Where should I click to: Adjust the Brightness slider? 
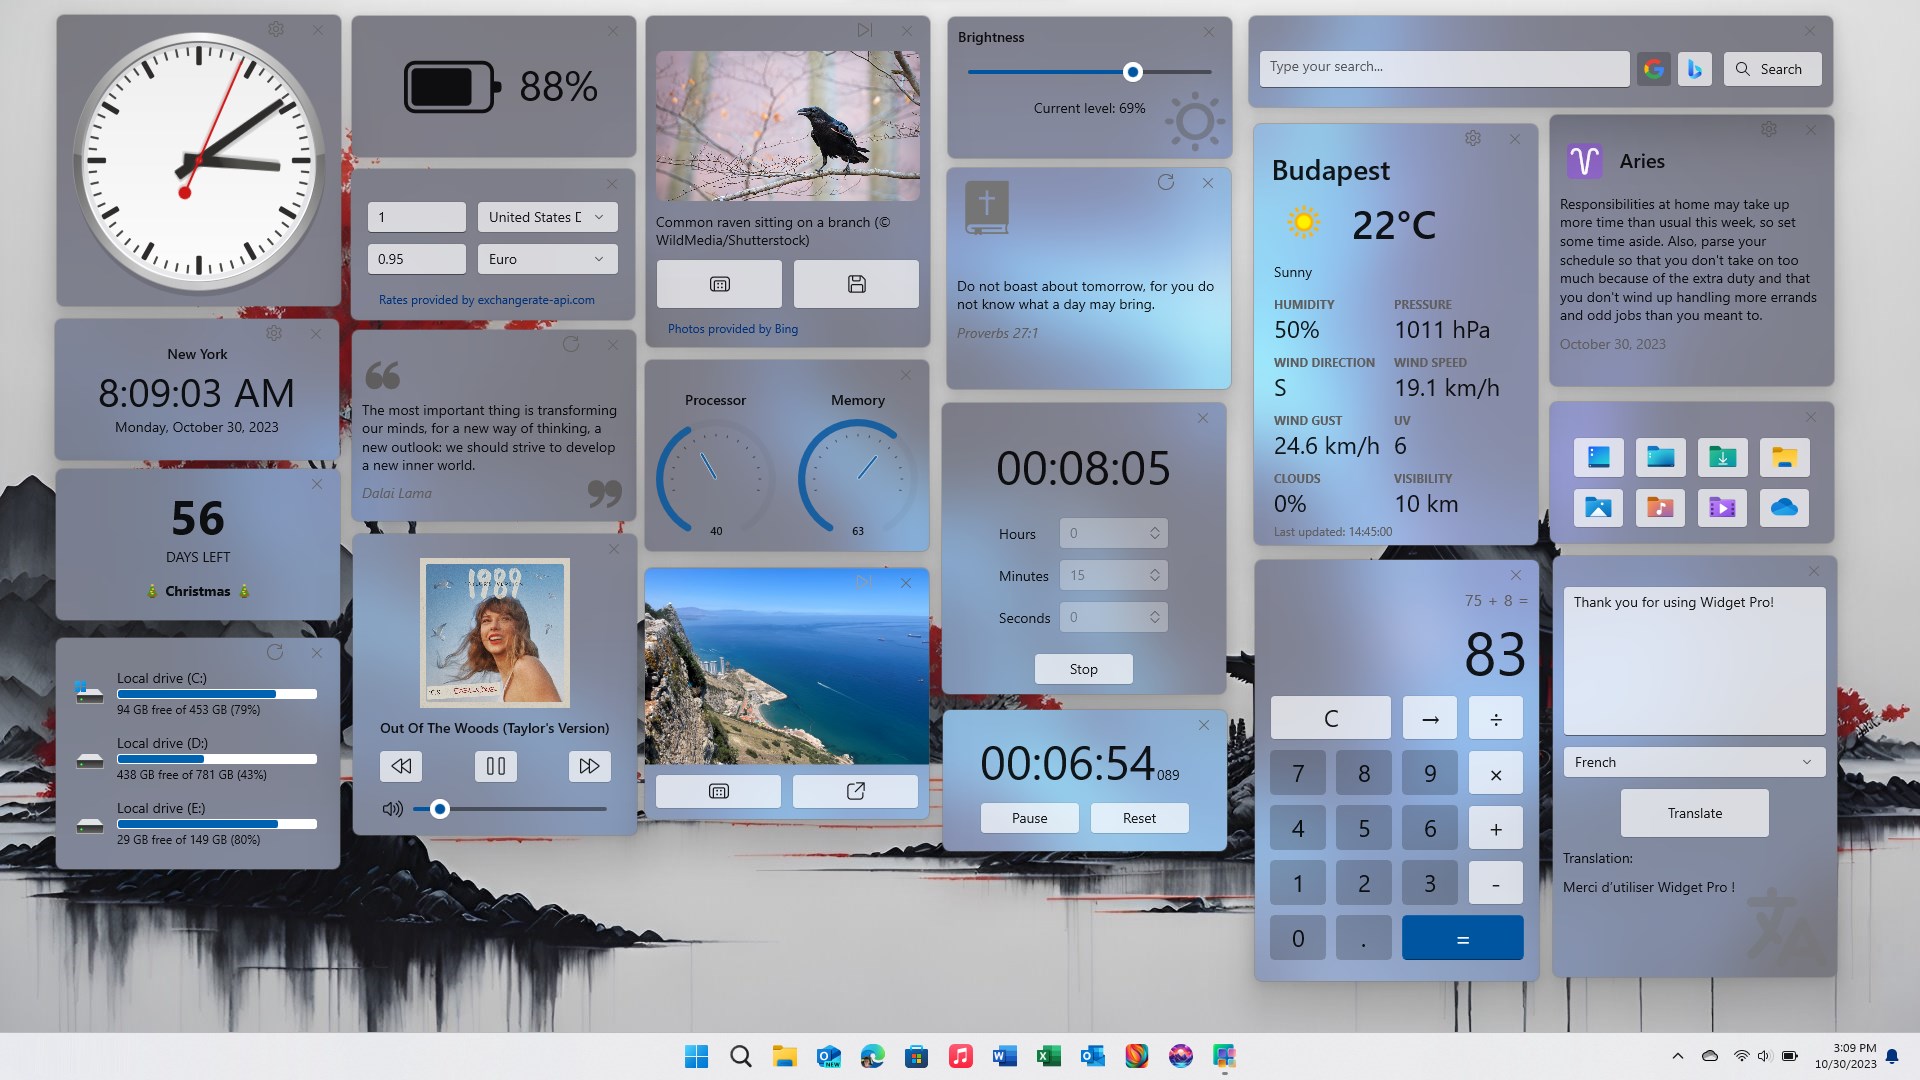[1133, 72]
